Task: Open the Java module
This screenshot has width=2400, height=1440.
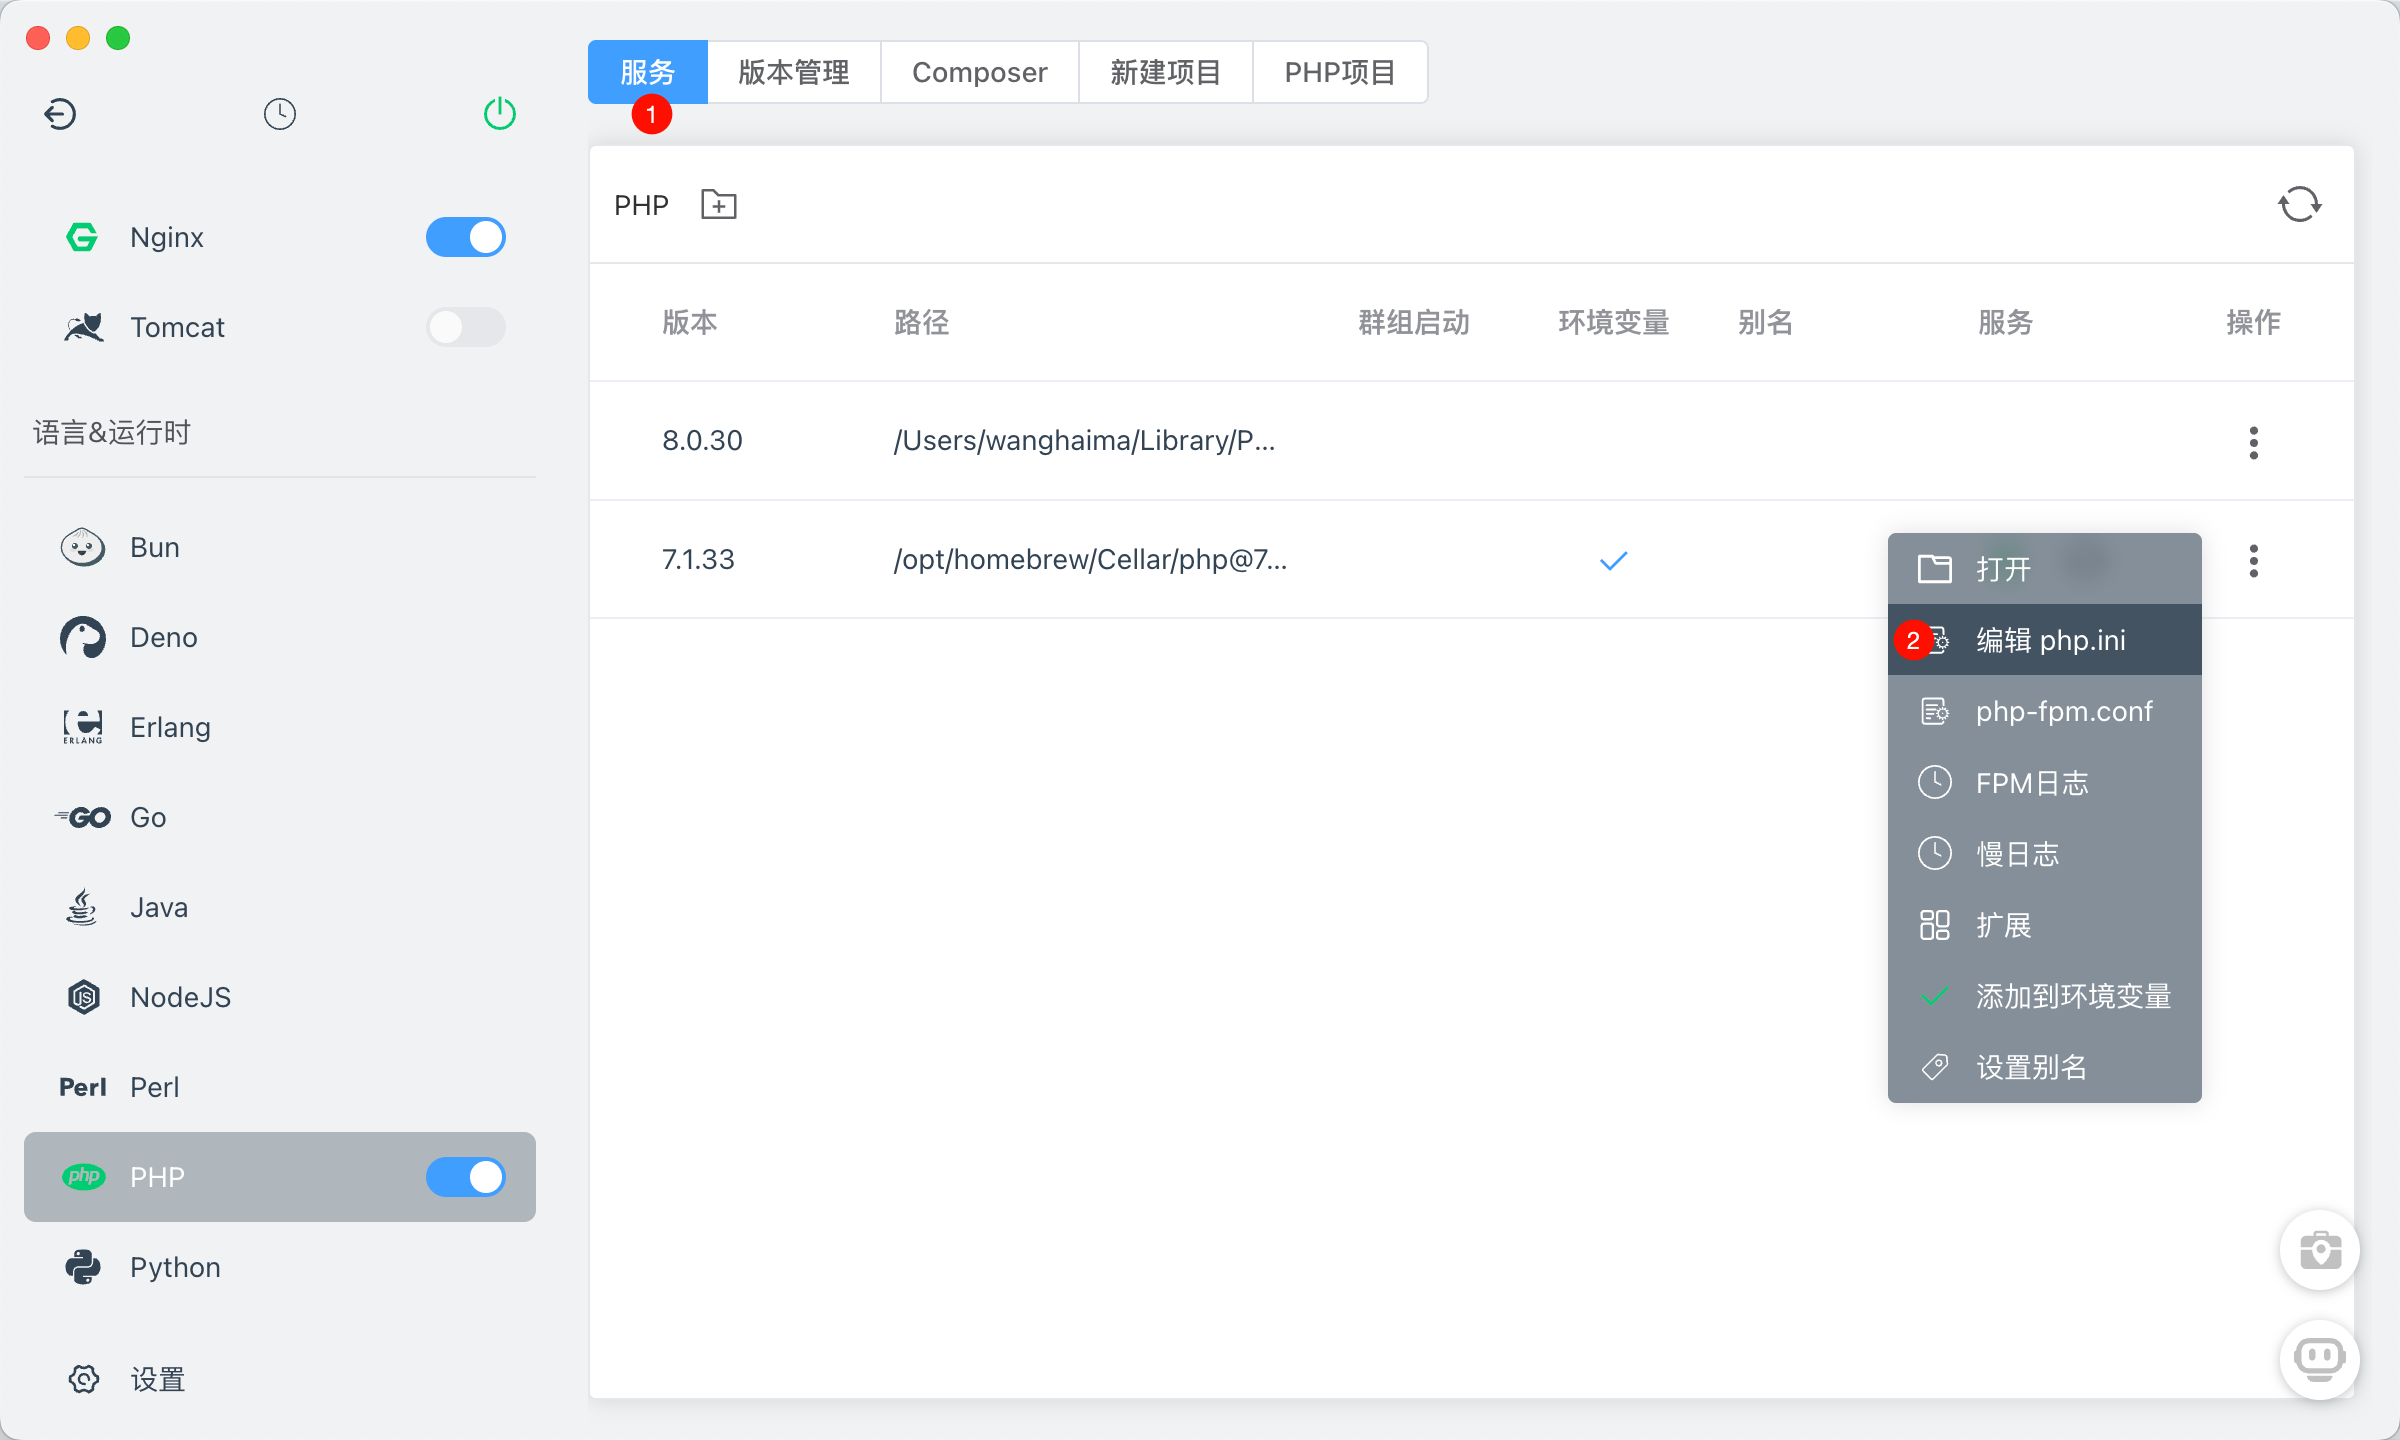Action: pos(280,908)
